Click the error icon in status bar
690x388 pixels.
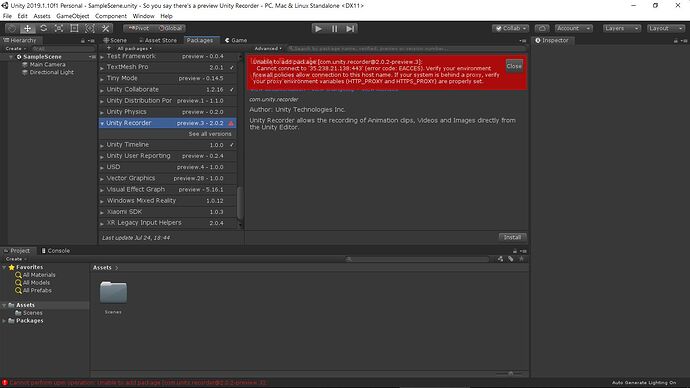[4, 383]
